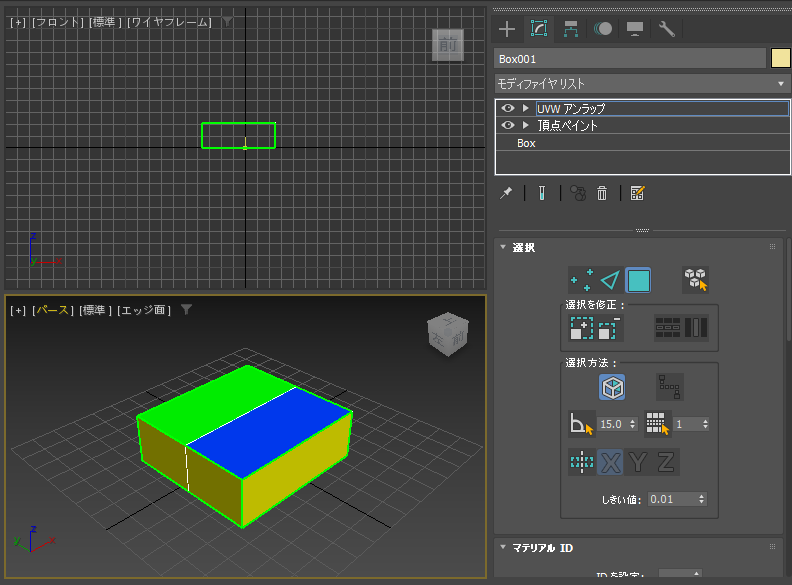Expand the 頂点ペイント modifier sub-objects
The height and width of the screenshot is (585, 792).
click(x=526, y=125)
